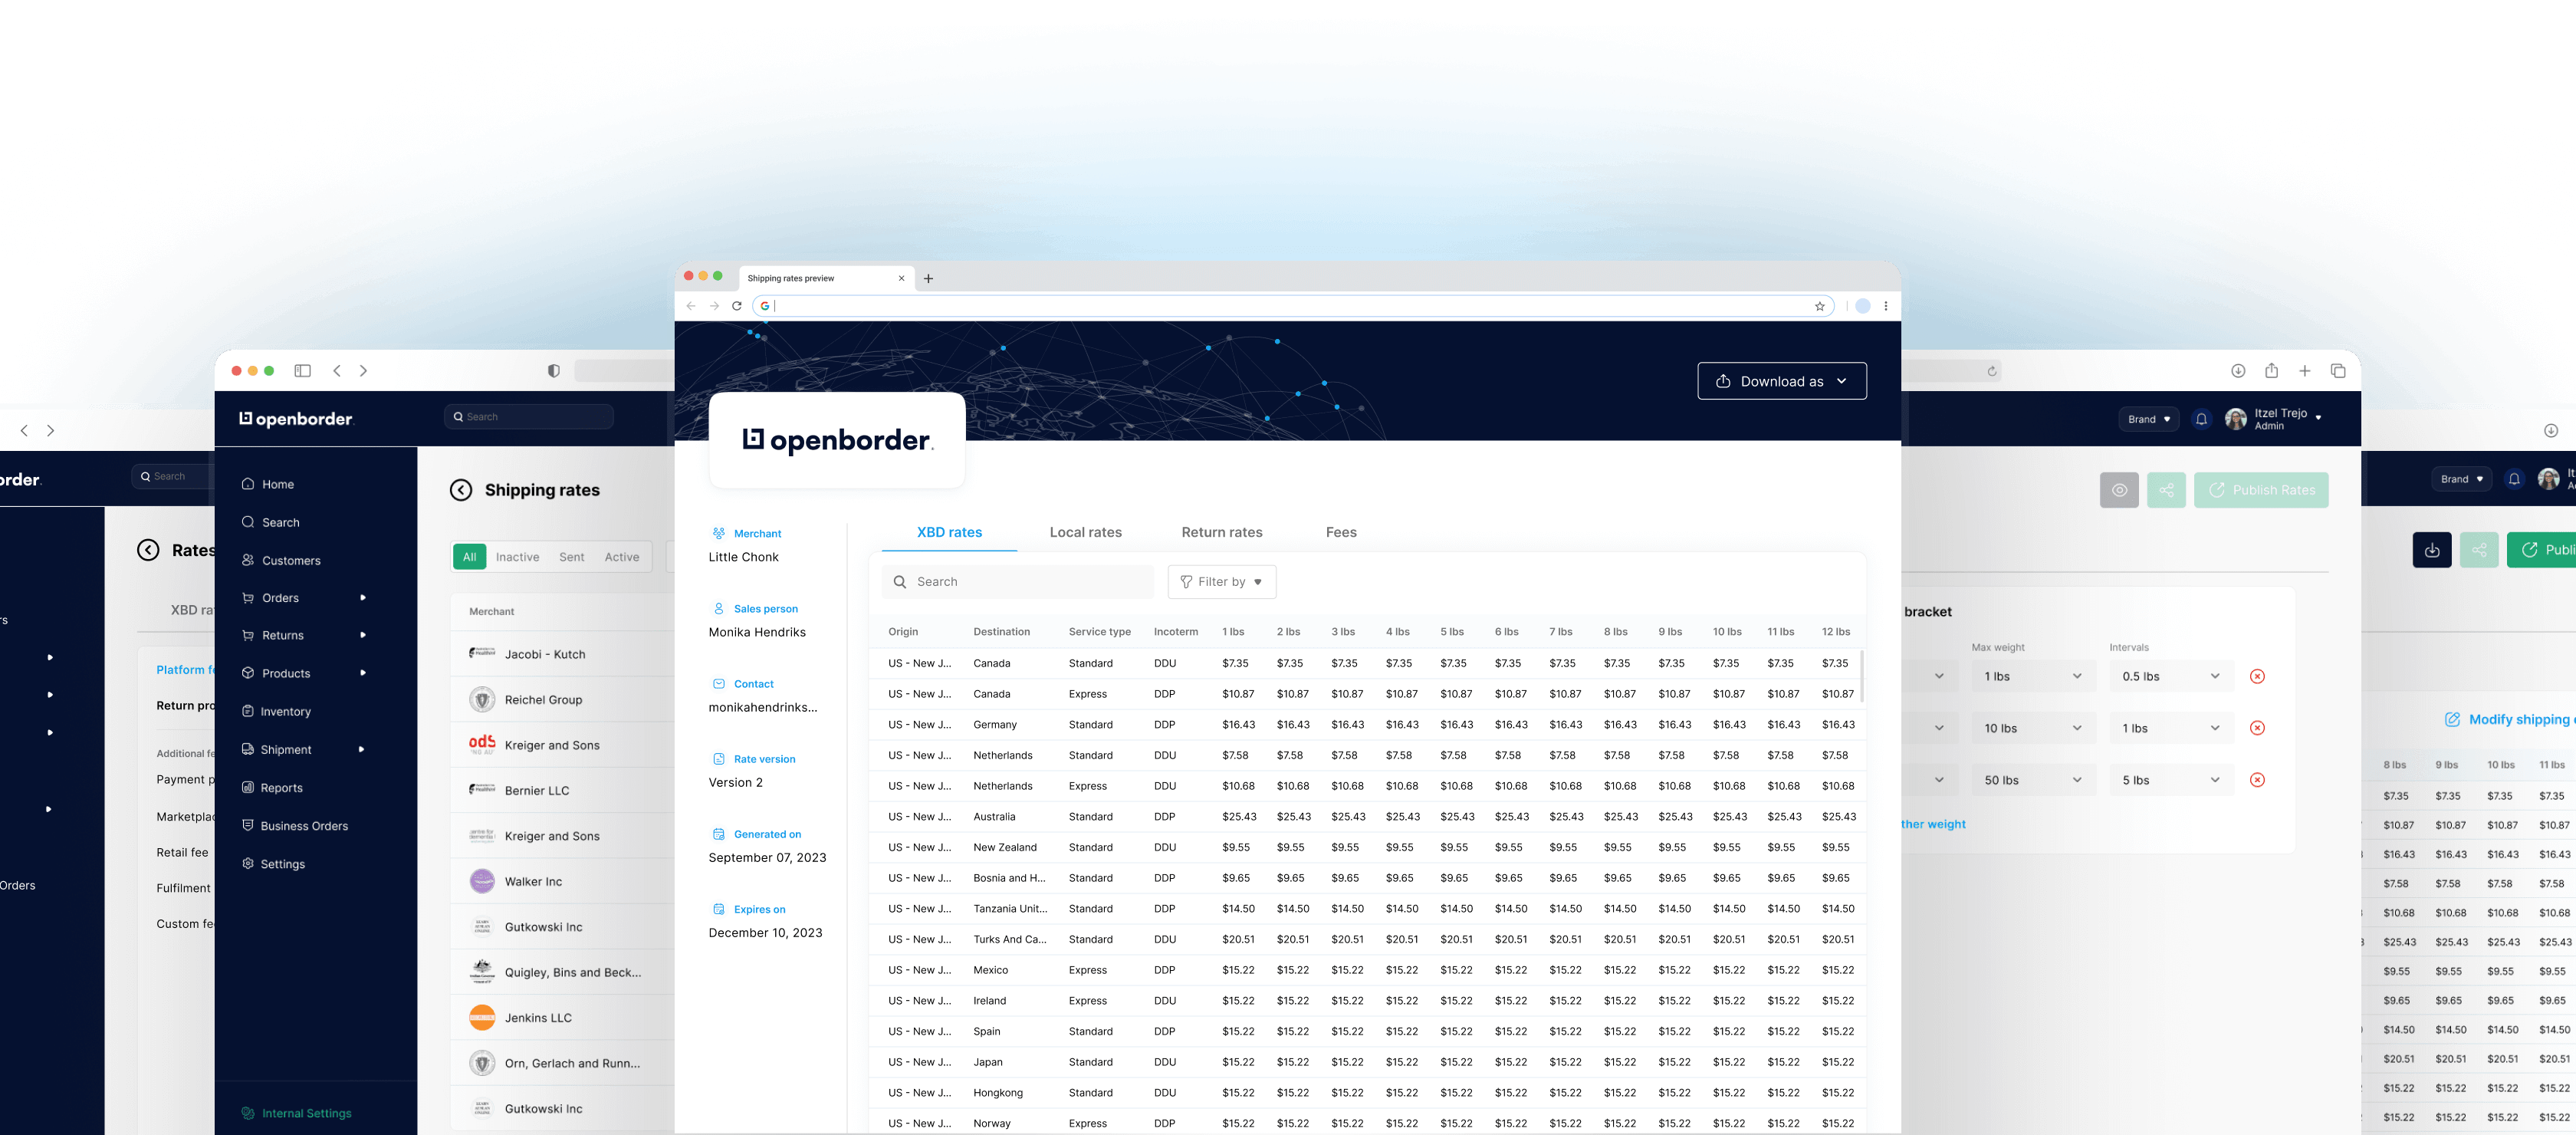
Task: Switch to the Local rates tab
Action: coord(1085,532)
